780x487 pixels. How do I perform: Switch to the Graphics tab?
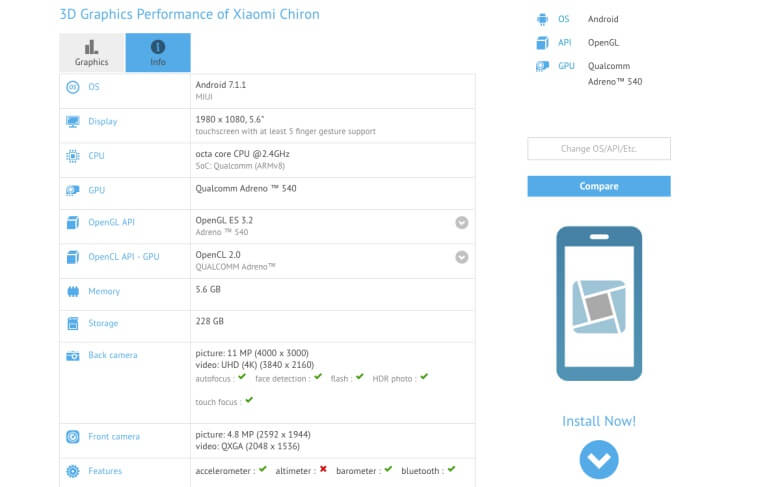point(92,53)
